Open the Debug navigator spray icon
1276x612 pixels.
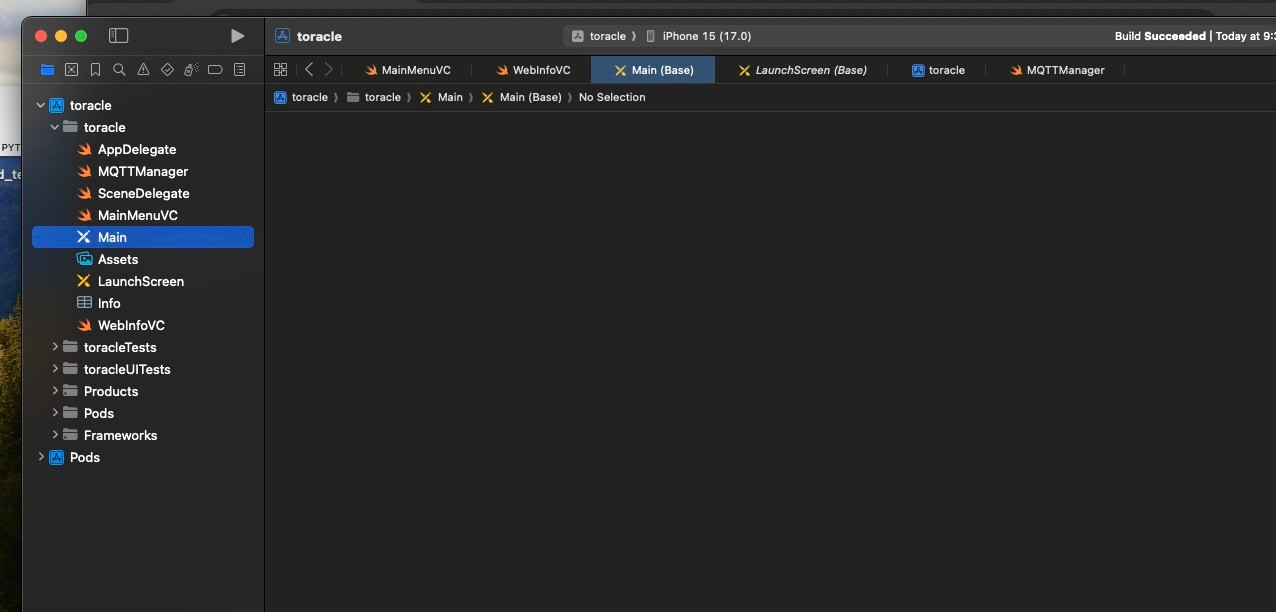tap(191, 70)
